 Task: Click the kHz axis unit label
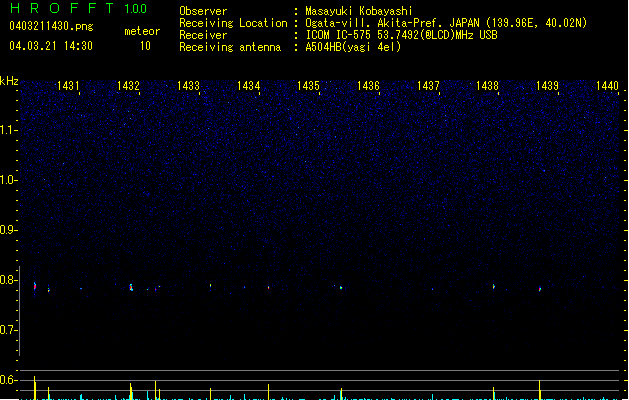tap(9, 81)
